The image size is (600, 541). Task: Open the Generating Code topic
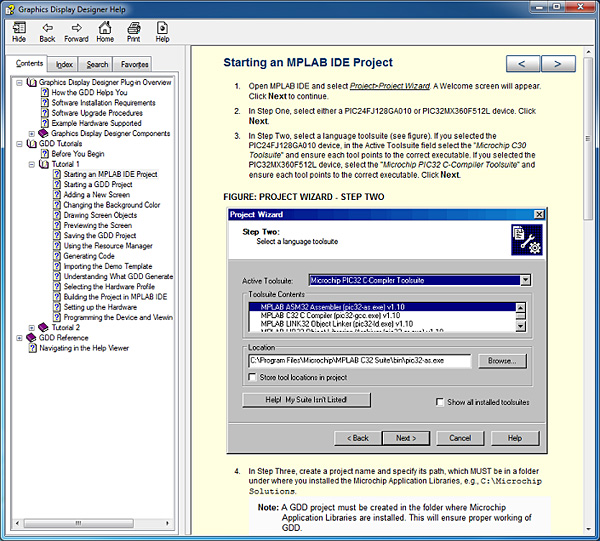coord(89,256)
